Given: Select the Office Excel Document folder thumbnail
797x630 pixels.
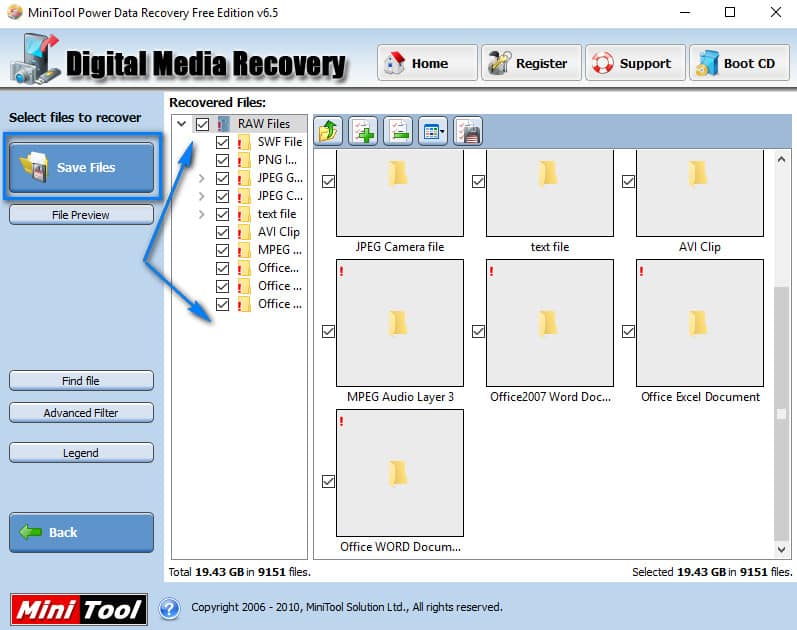Looking at the screenshot, I should (700, 322).
